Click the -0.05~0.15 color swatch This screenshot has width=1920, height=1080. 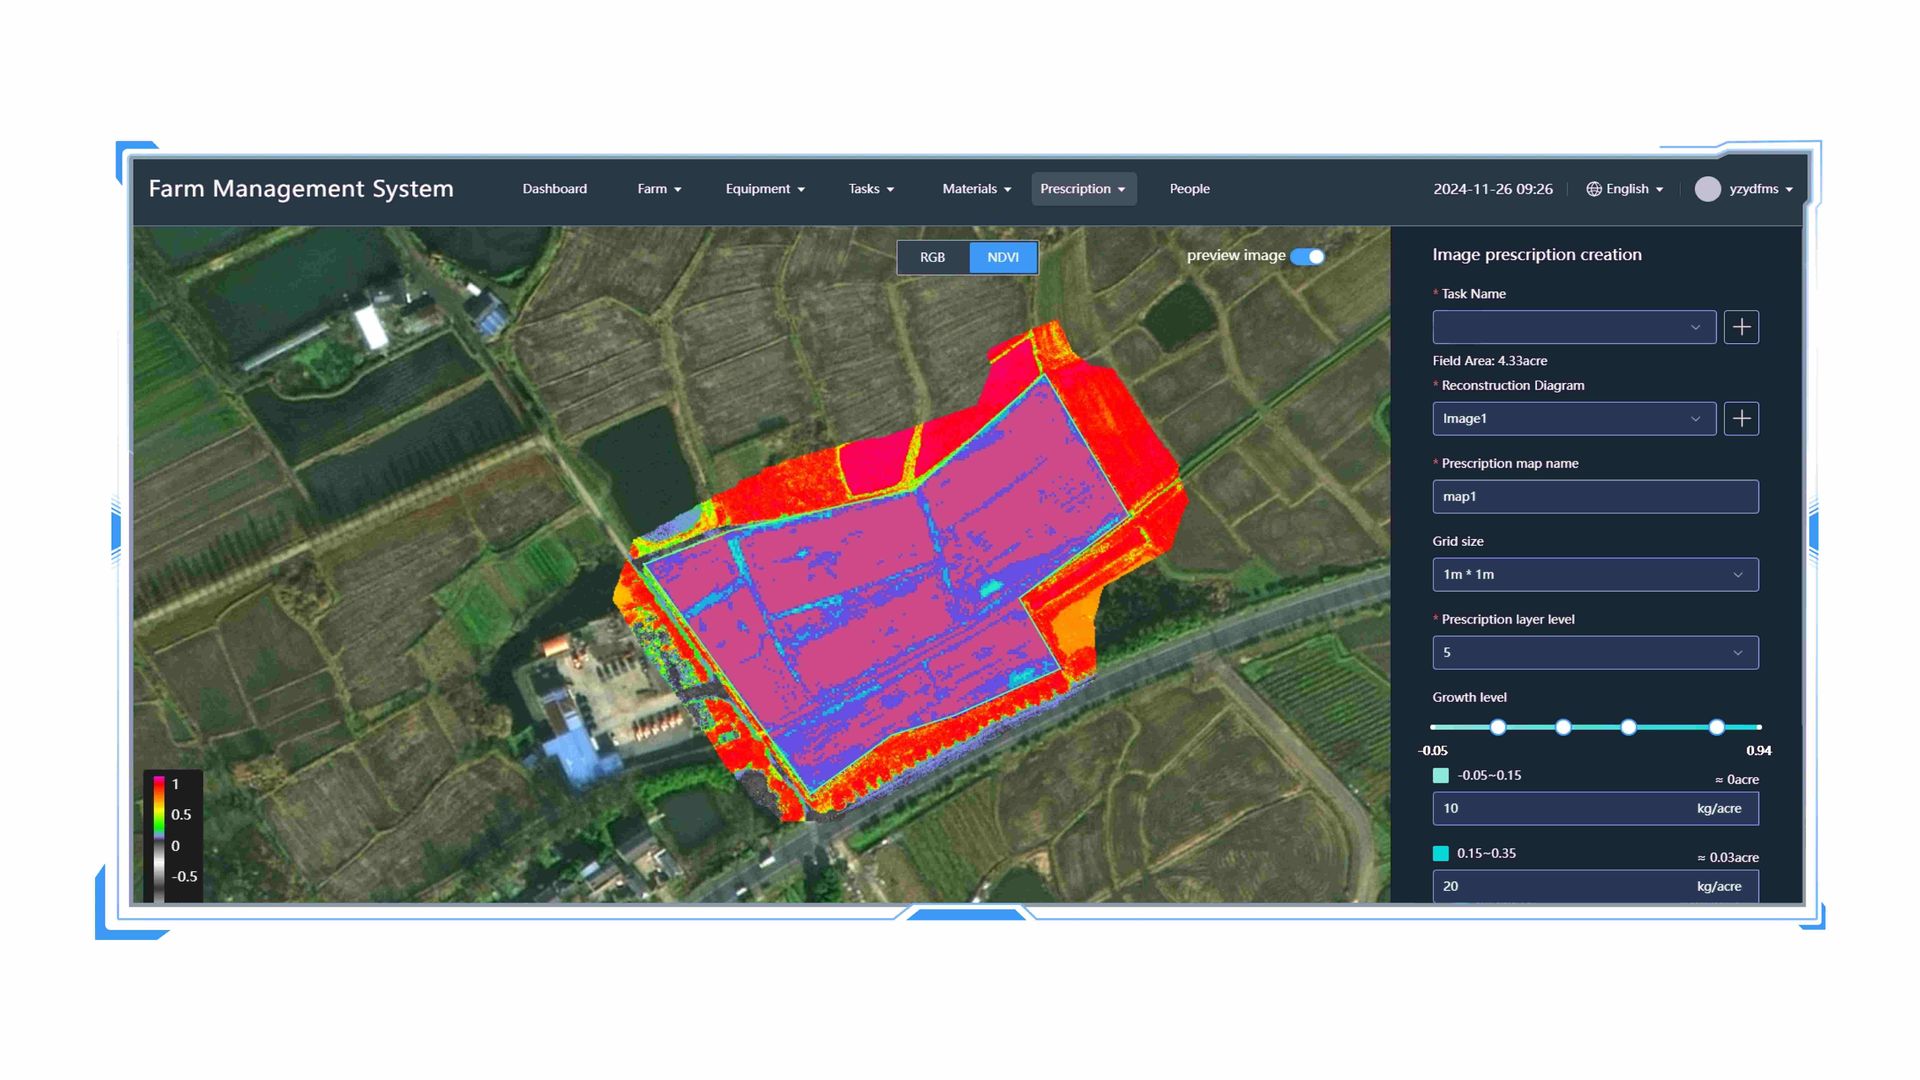coord(1440,775)
